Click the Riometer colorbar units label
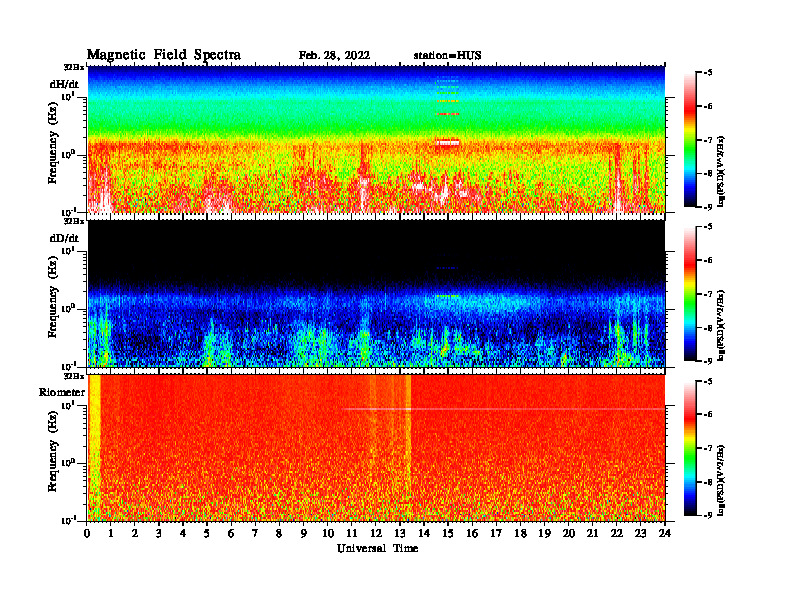The image size is (792, 612). [x=721, y=479]
